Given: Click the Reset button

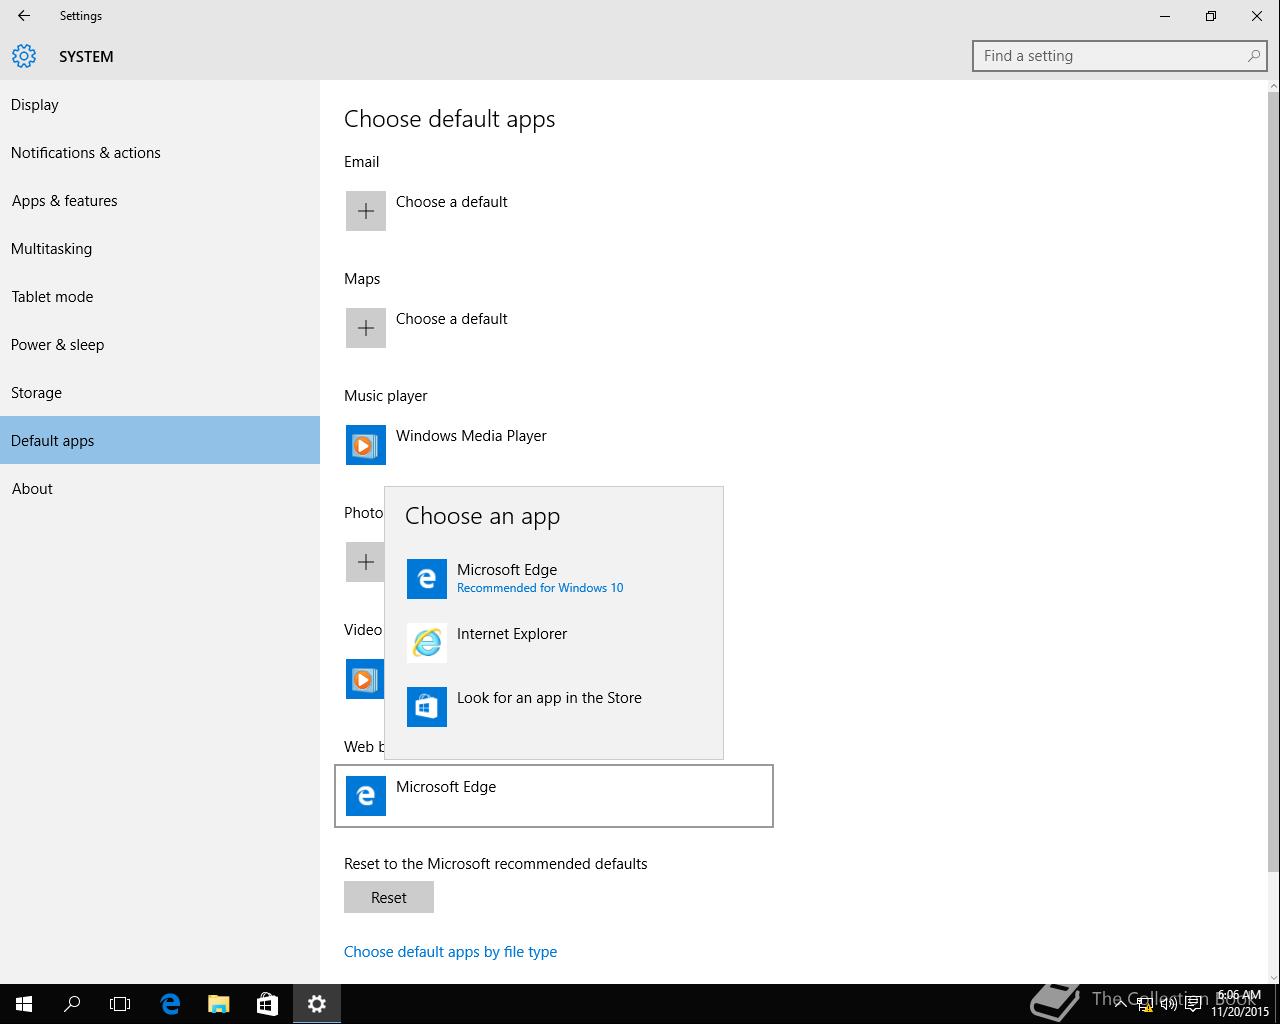Looking at the screenshot, I should click(389, 897).
